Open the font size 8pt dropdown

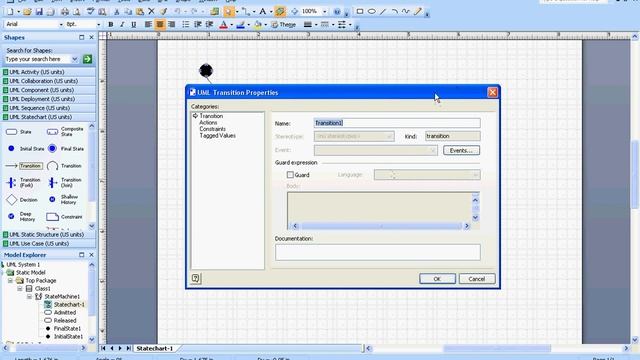coord(98,24)
